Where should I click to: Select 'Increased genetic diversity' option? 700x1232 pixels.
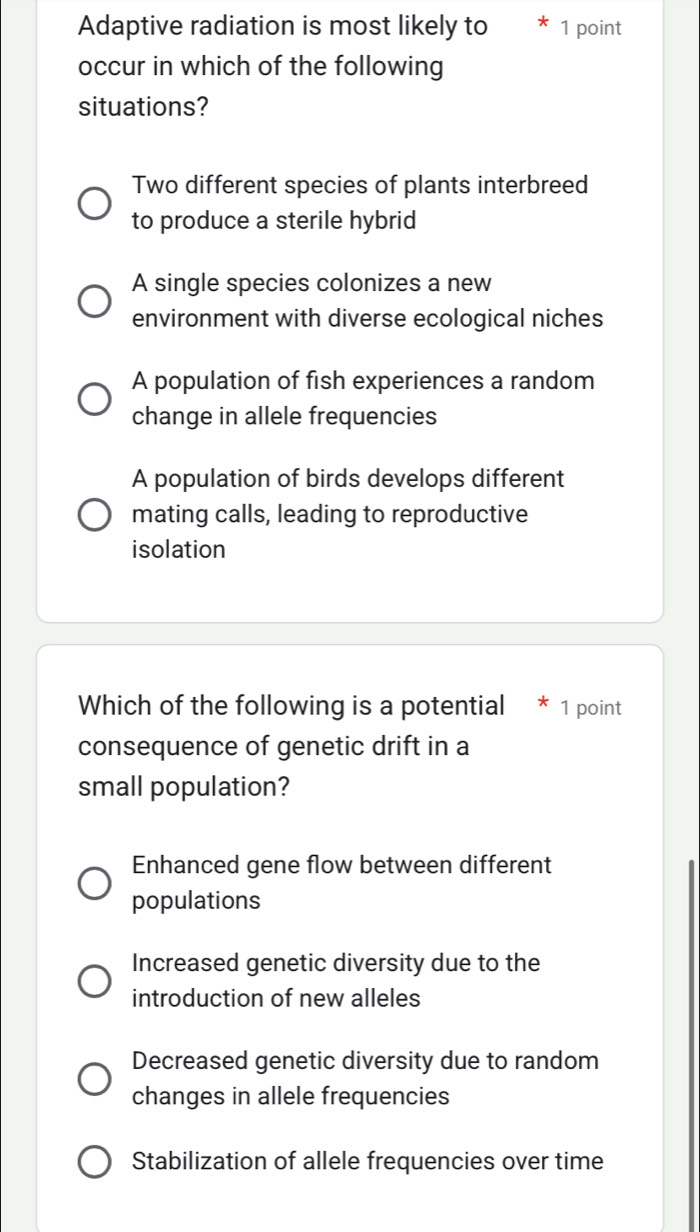(94, 980)
